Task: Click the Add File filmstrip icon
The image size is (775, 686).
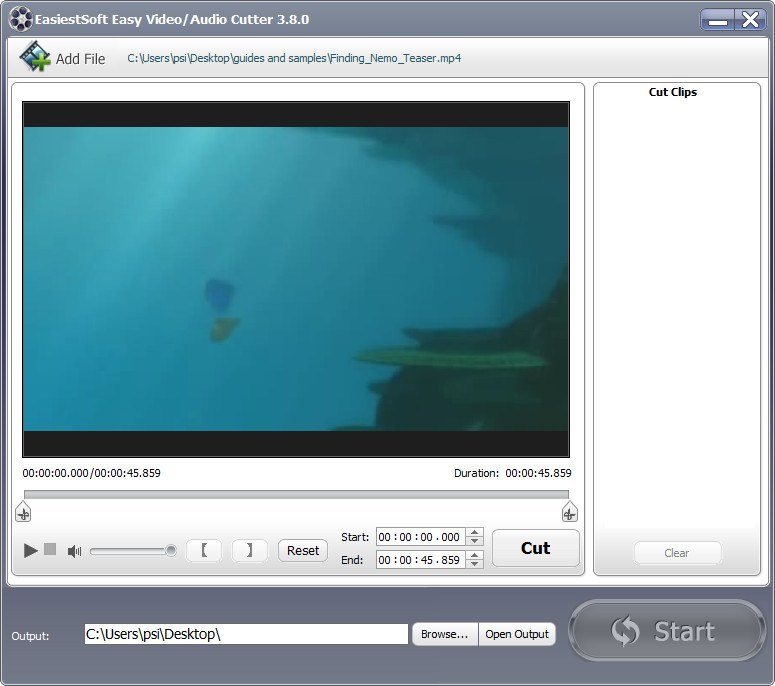Action: coord(35,56)
